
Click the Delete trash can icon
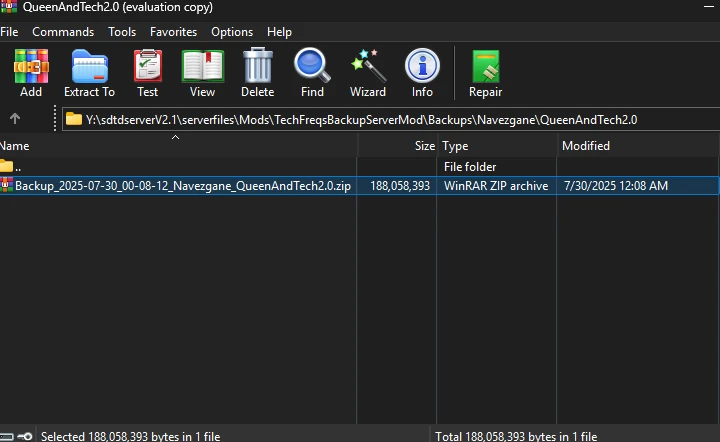click(x=258, y=65)
